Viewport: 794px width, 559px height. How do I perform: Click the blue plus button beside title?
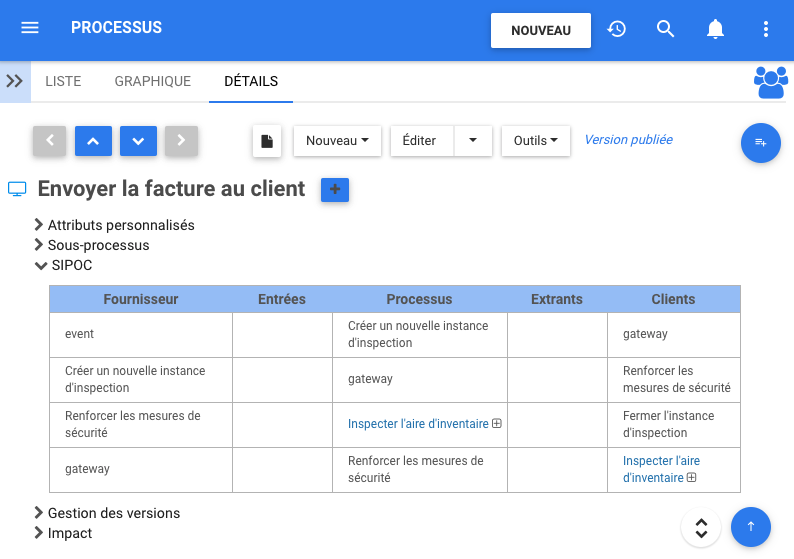click(335, 189)
